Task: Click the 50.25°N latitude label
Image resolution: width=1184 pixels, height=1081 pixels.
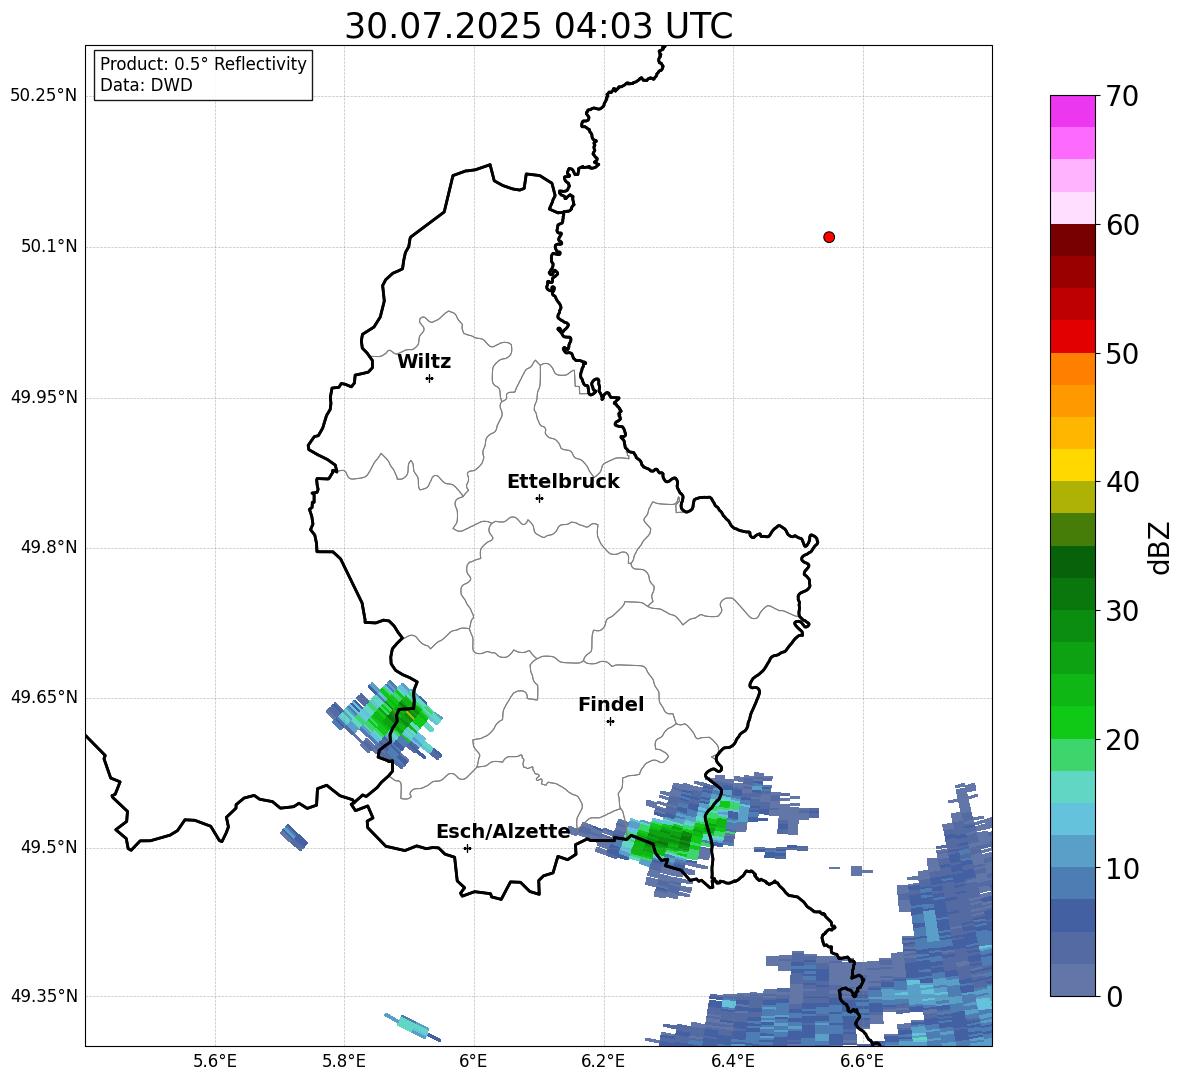Action: (x=44, y=96)
